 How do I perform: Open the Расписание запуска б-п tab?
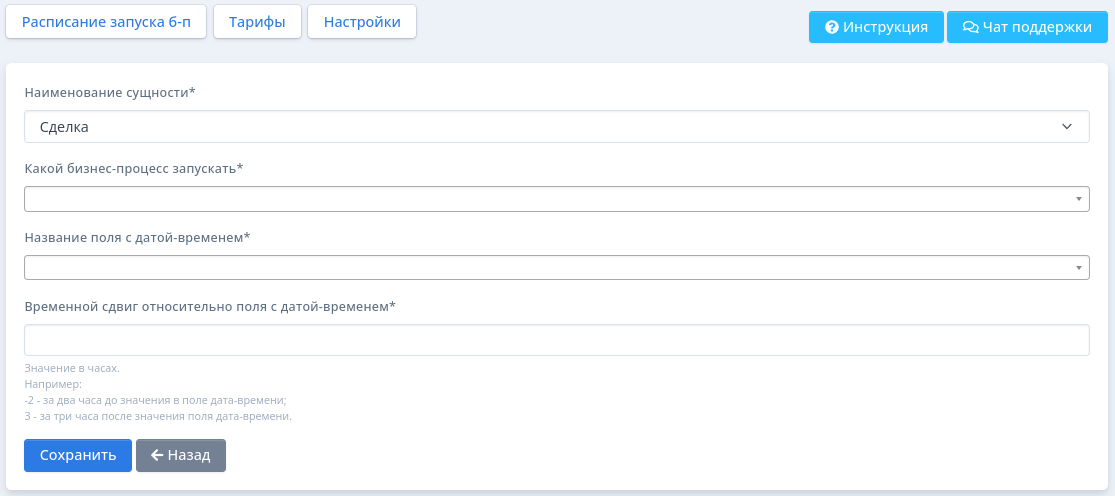[x=106, y=22]
